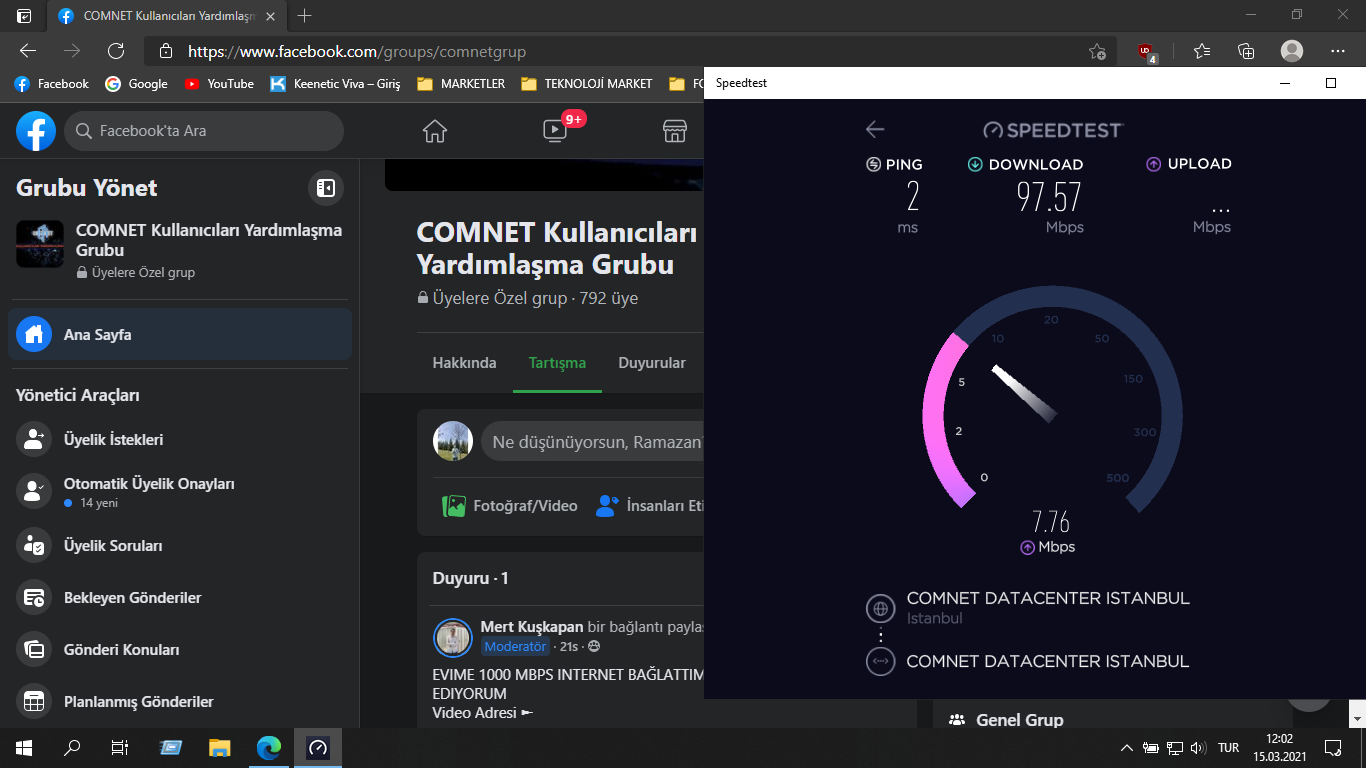Click İnsanları Etiketle button

(x=649, y=506)
